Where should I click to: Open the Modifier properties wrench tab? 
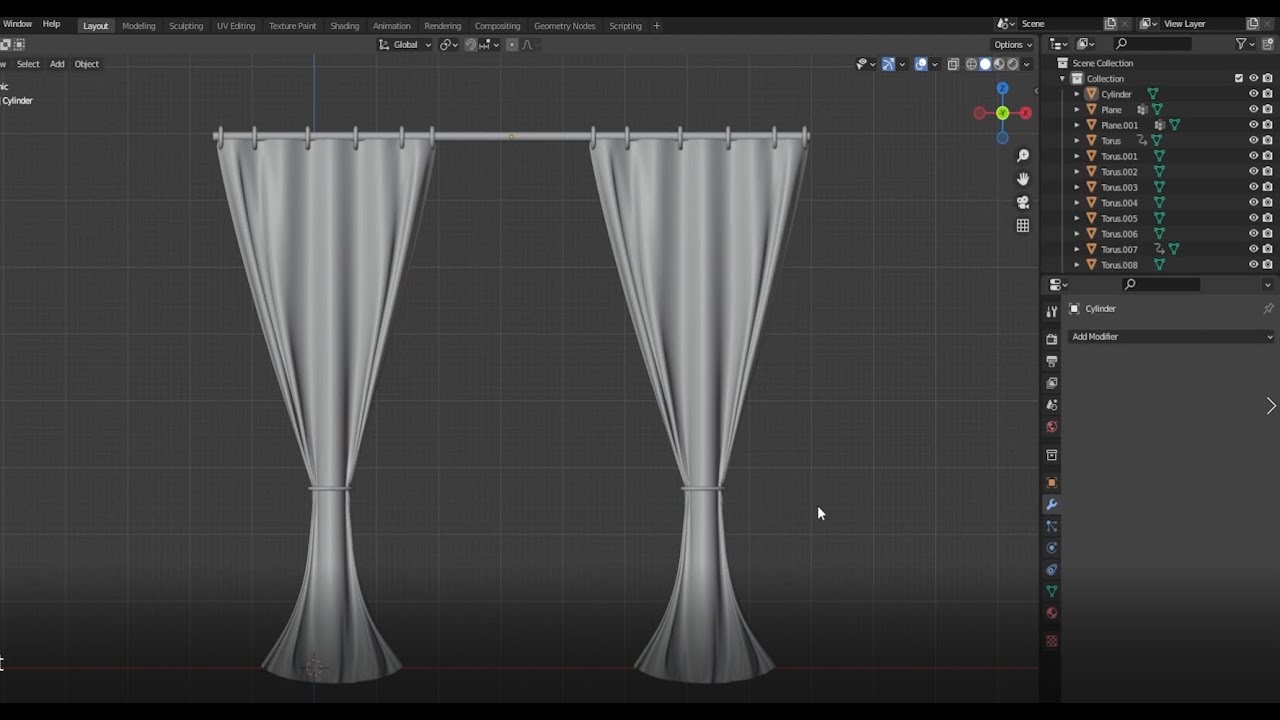click(1051, 504)
